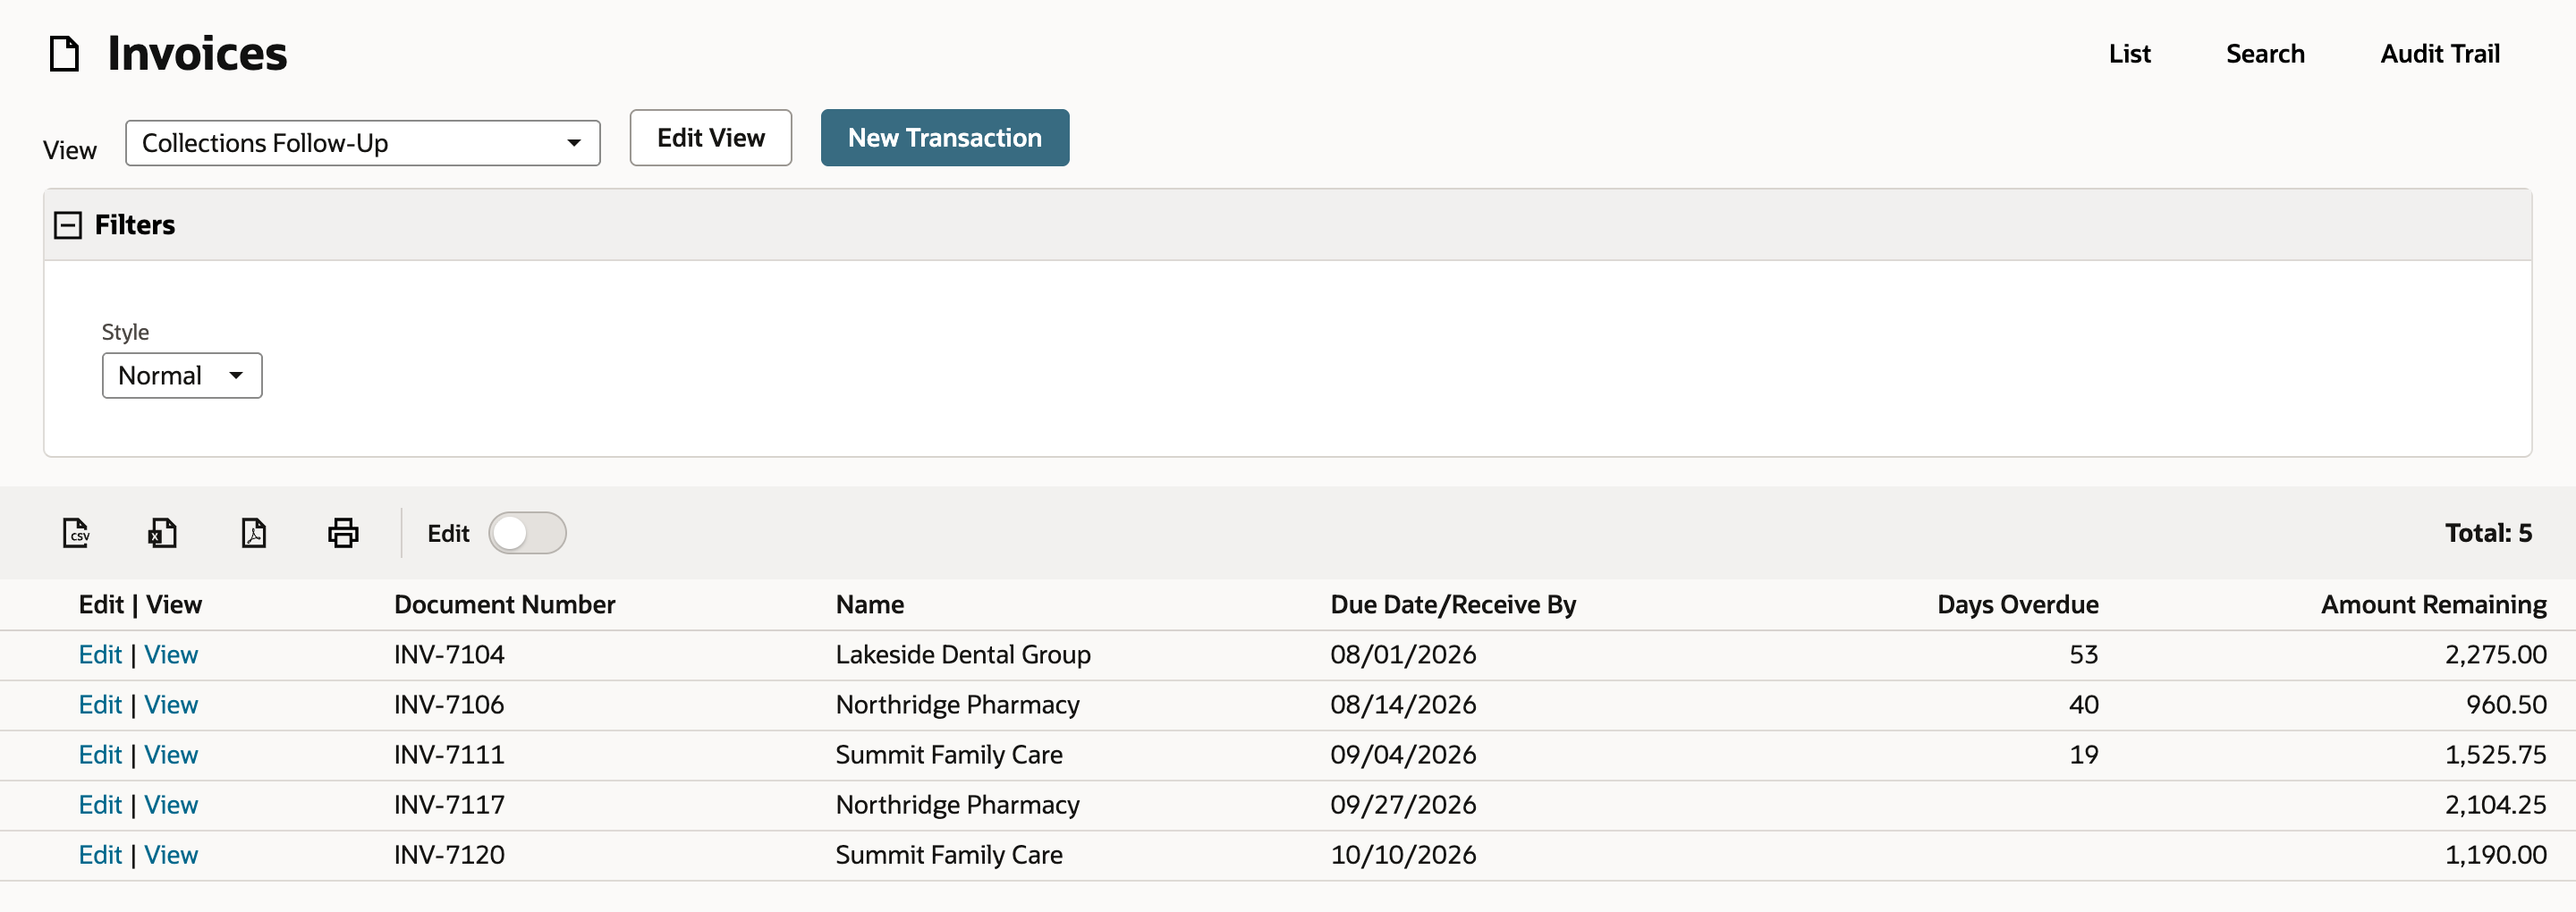Print the invoice list
The height and width of the screenshot is (912, 2576).
tap(343, 533)
